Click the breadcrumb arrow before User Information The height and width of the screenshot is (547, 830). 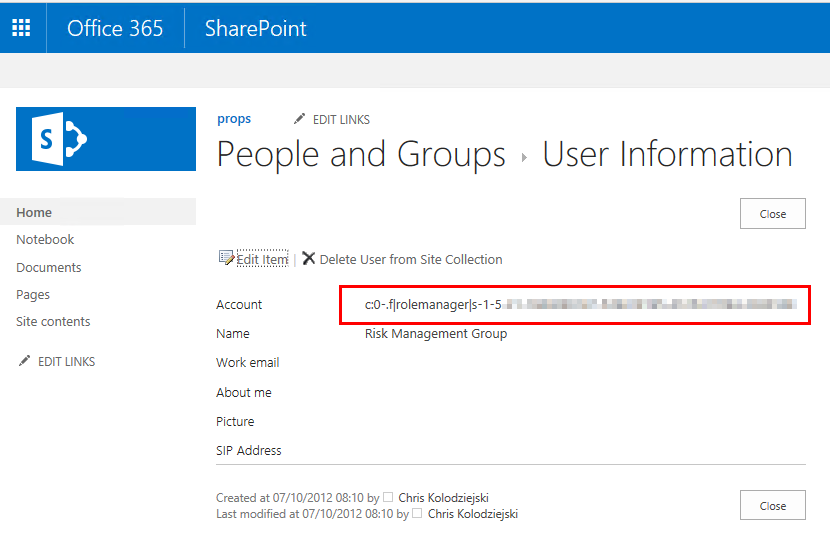pyautogui.click(x=524, y=158)
